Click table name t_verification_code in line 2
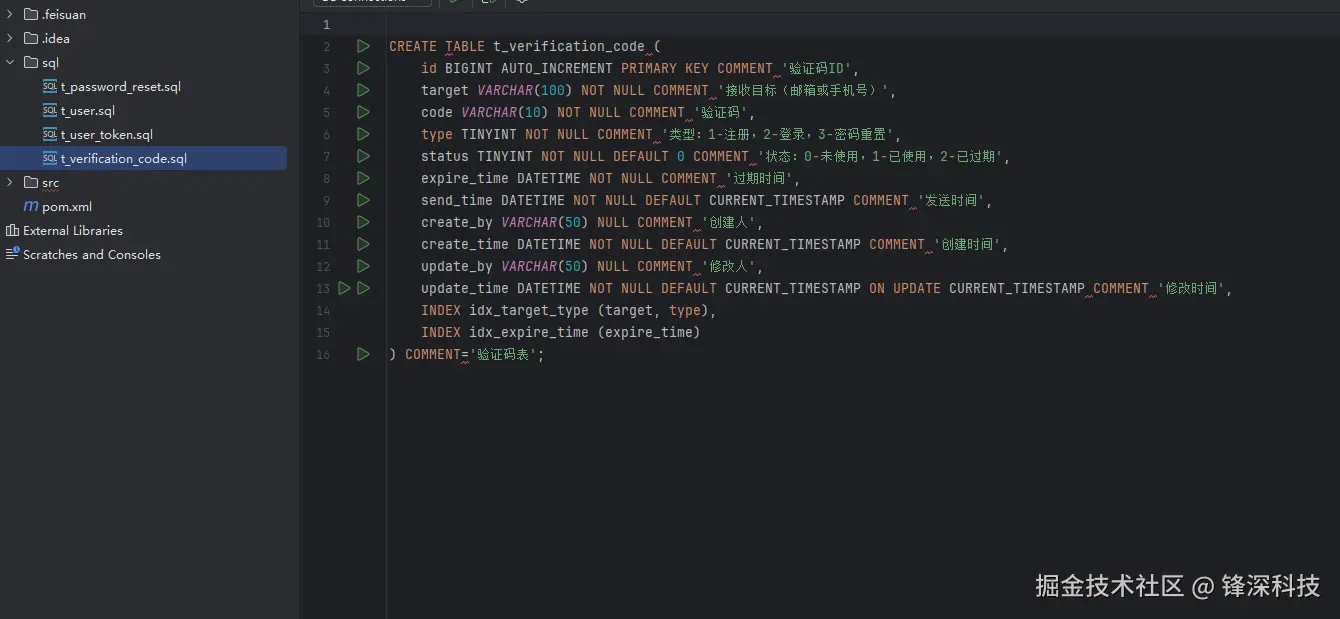Screen dimensions: 1340x619 569,46
